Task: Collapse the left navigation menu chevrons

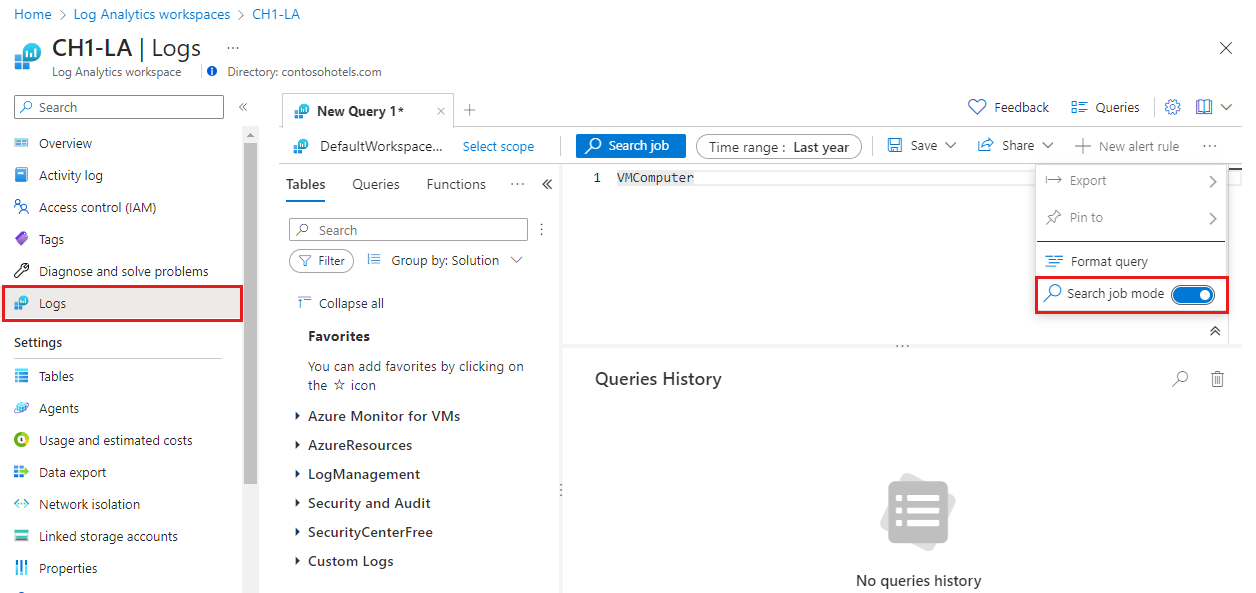Action: (242, 107)
